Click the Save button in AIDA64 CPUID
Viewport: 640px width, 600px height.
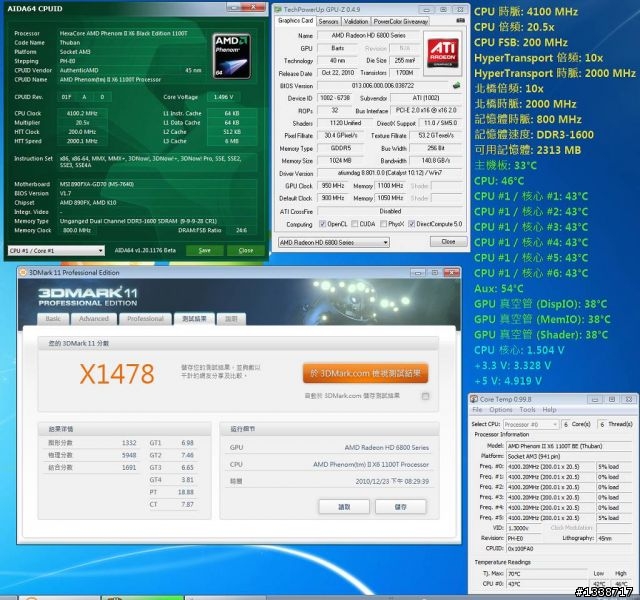204,250
